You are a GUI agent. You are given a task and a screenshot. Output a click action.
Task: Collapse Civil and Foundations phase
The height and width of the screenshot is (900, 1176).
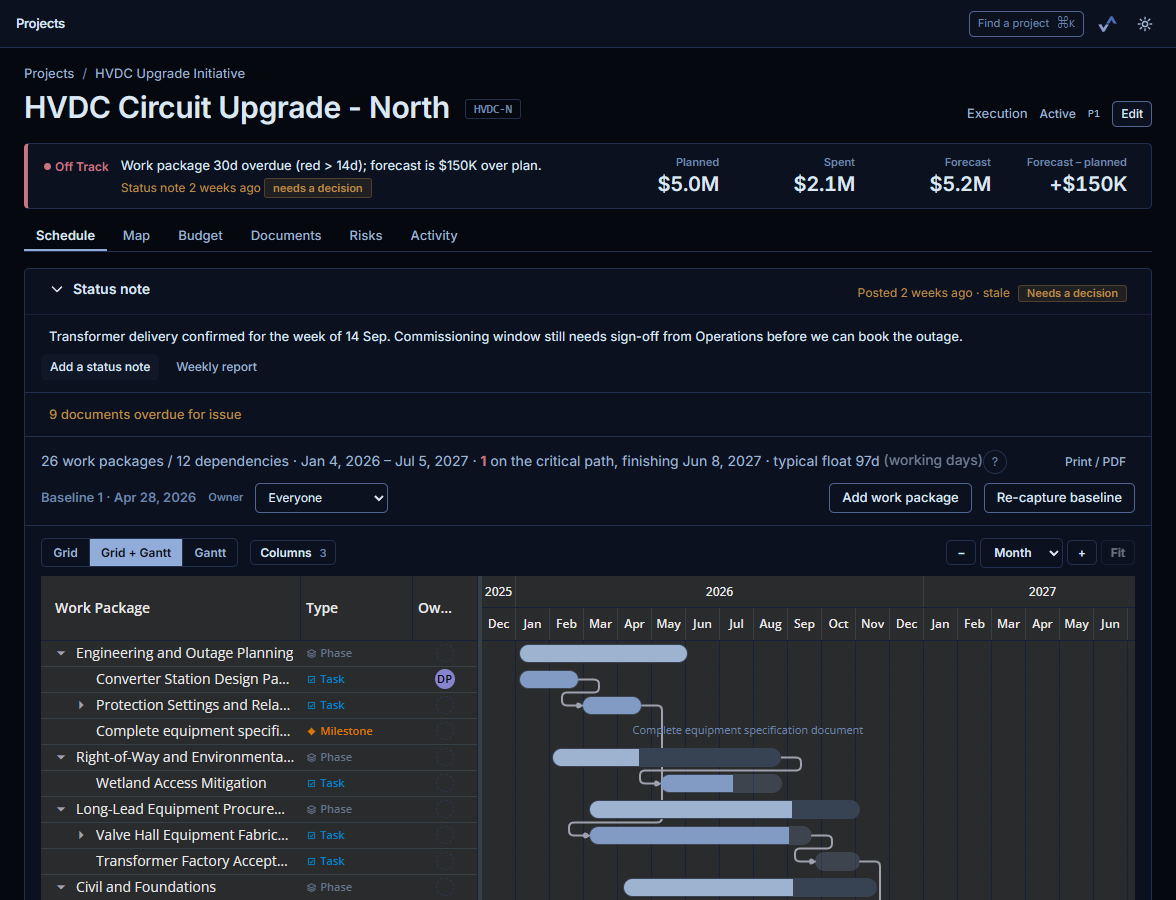61,887
